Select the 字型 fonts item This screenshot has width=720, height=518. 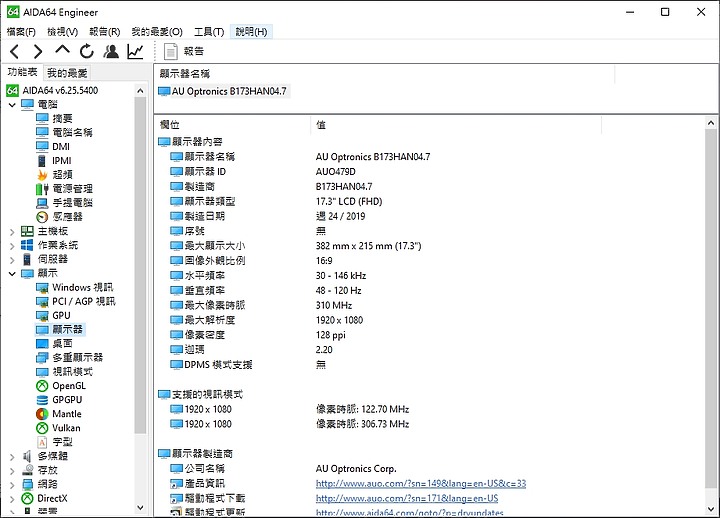click(54, 442)
